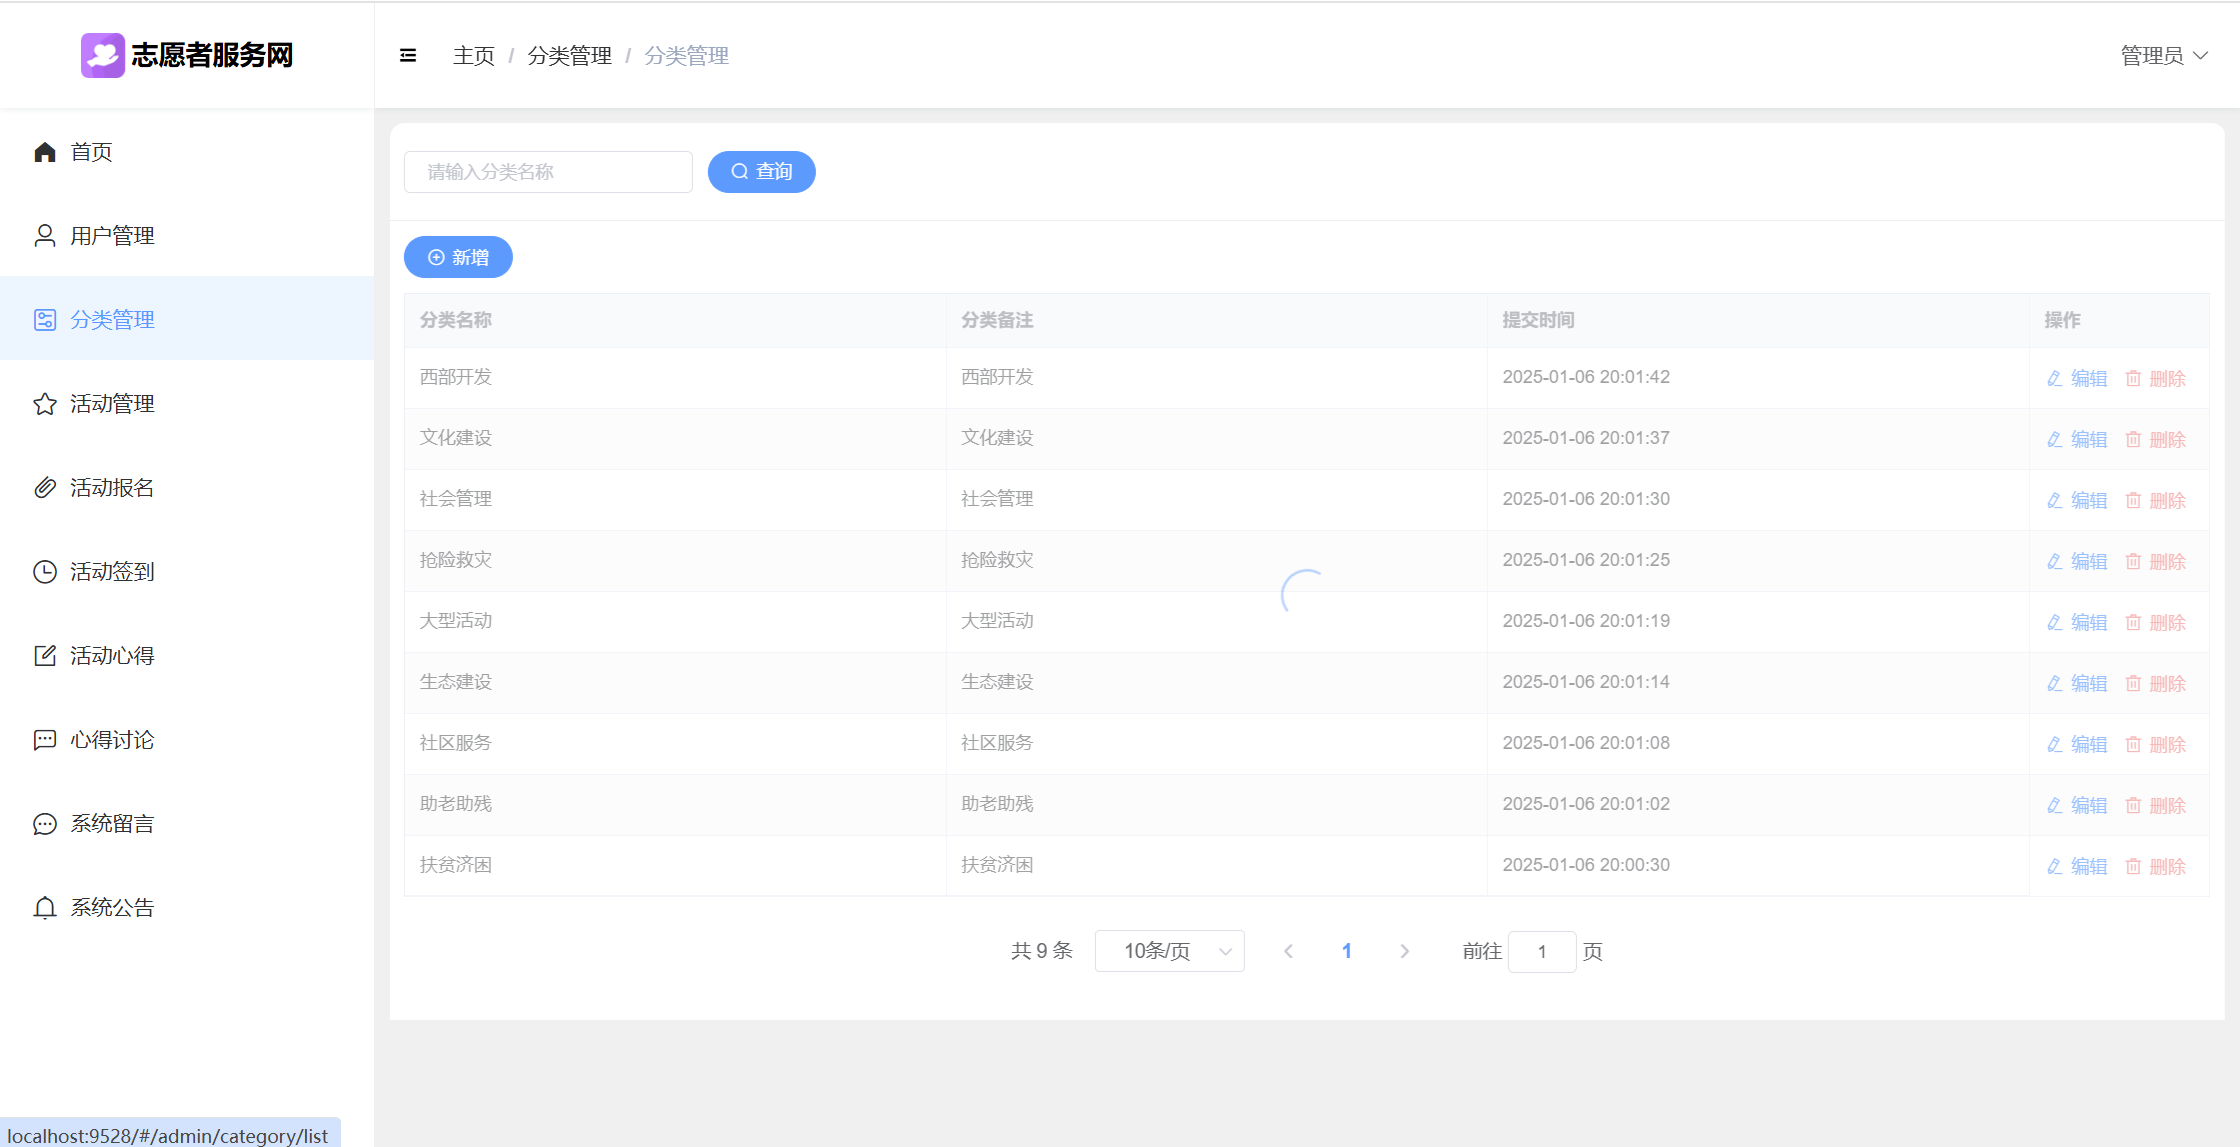The image size is (2240, 1147).
Task: Click the volunteer service site logo
Action: 103,55
